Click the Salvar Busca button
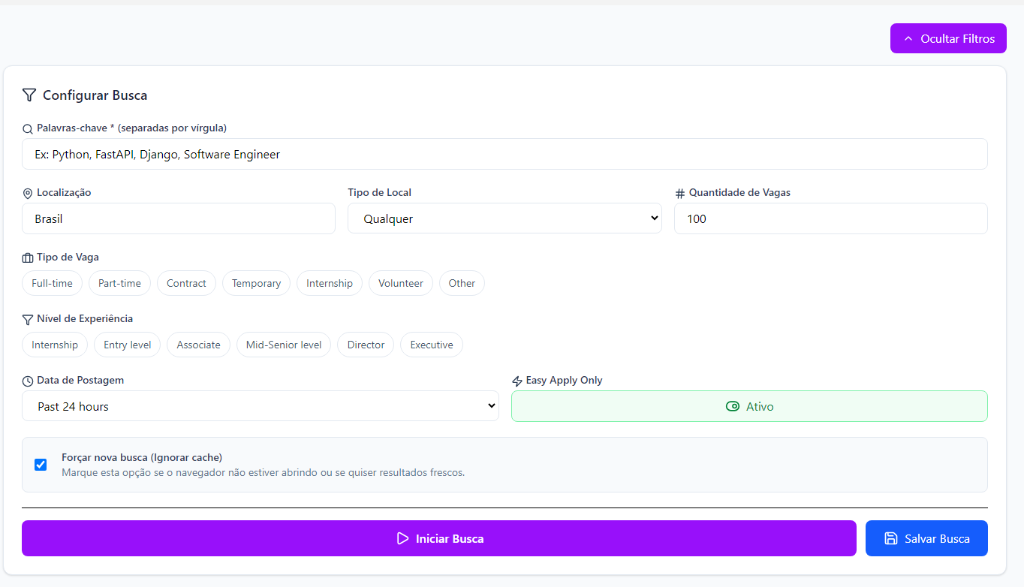Image resolution: width=1024 pixels, height=587 pixels. pos(926,538)
